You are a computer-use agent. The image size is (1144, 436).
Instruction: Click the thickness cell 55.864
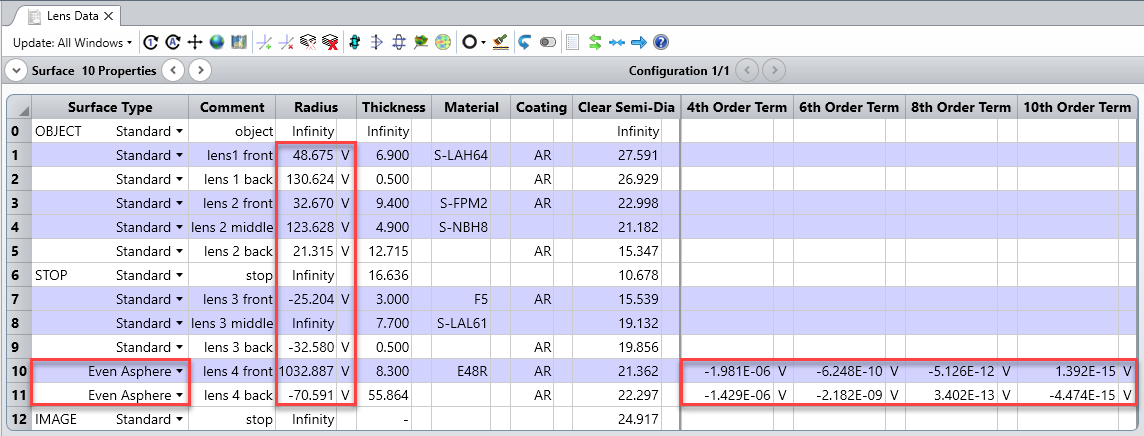click(x=384, y=396)
